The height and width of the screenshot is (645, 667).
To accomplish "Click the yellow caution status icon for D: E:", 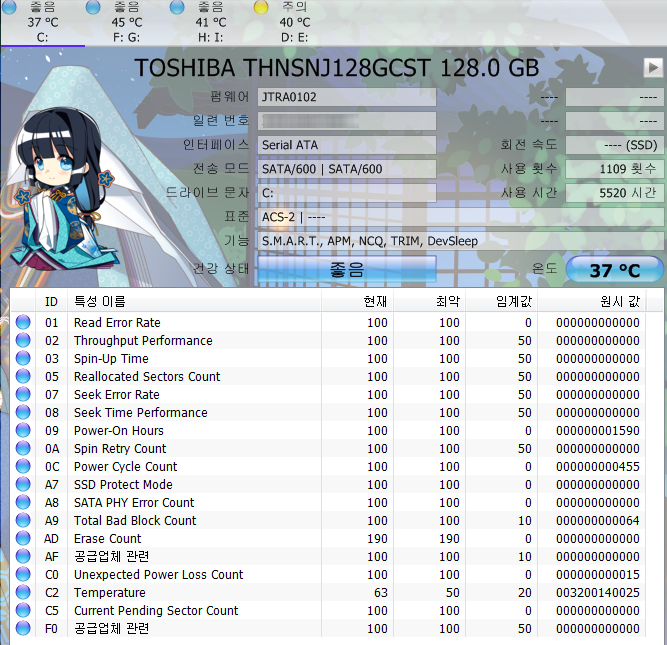I will pyautogui.click(x=261, y=7).
